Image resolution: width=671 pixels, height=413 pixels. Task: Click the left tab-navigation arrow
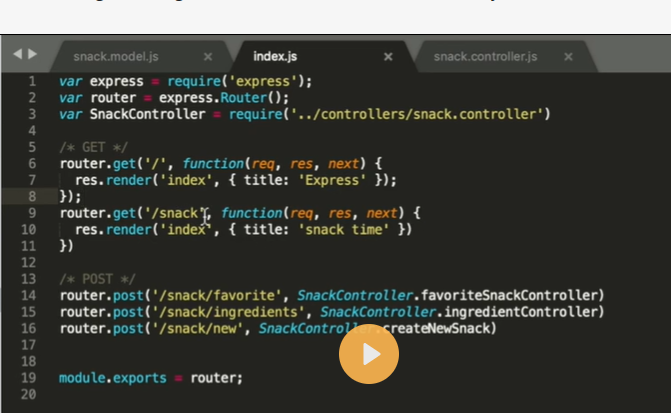(17, 54)
